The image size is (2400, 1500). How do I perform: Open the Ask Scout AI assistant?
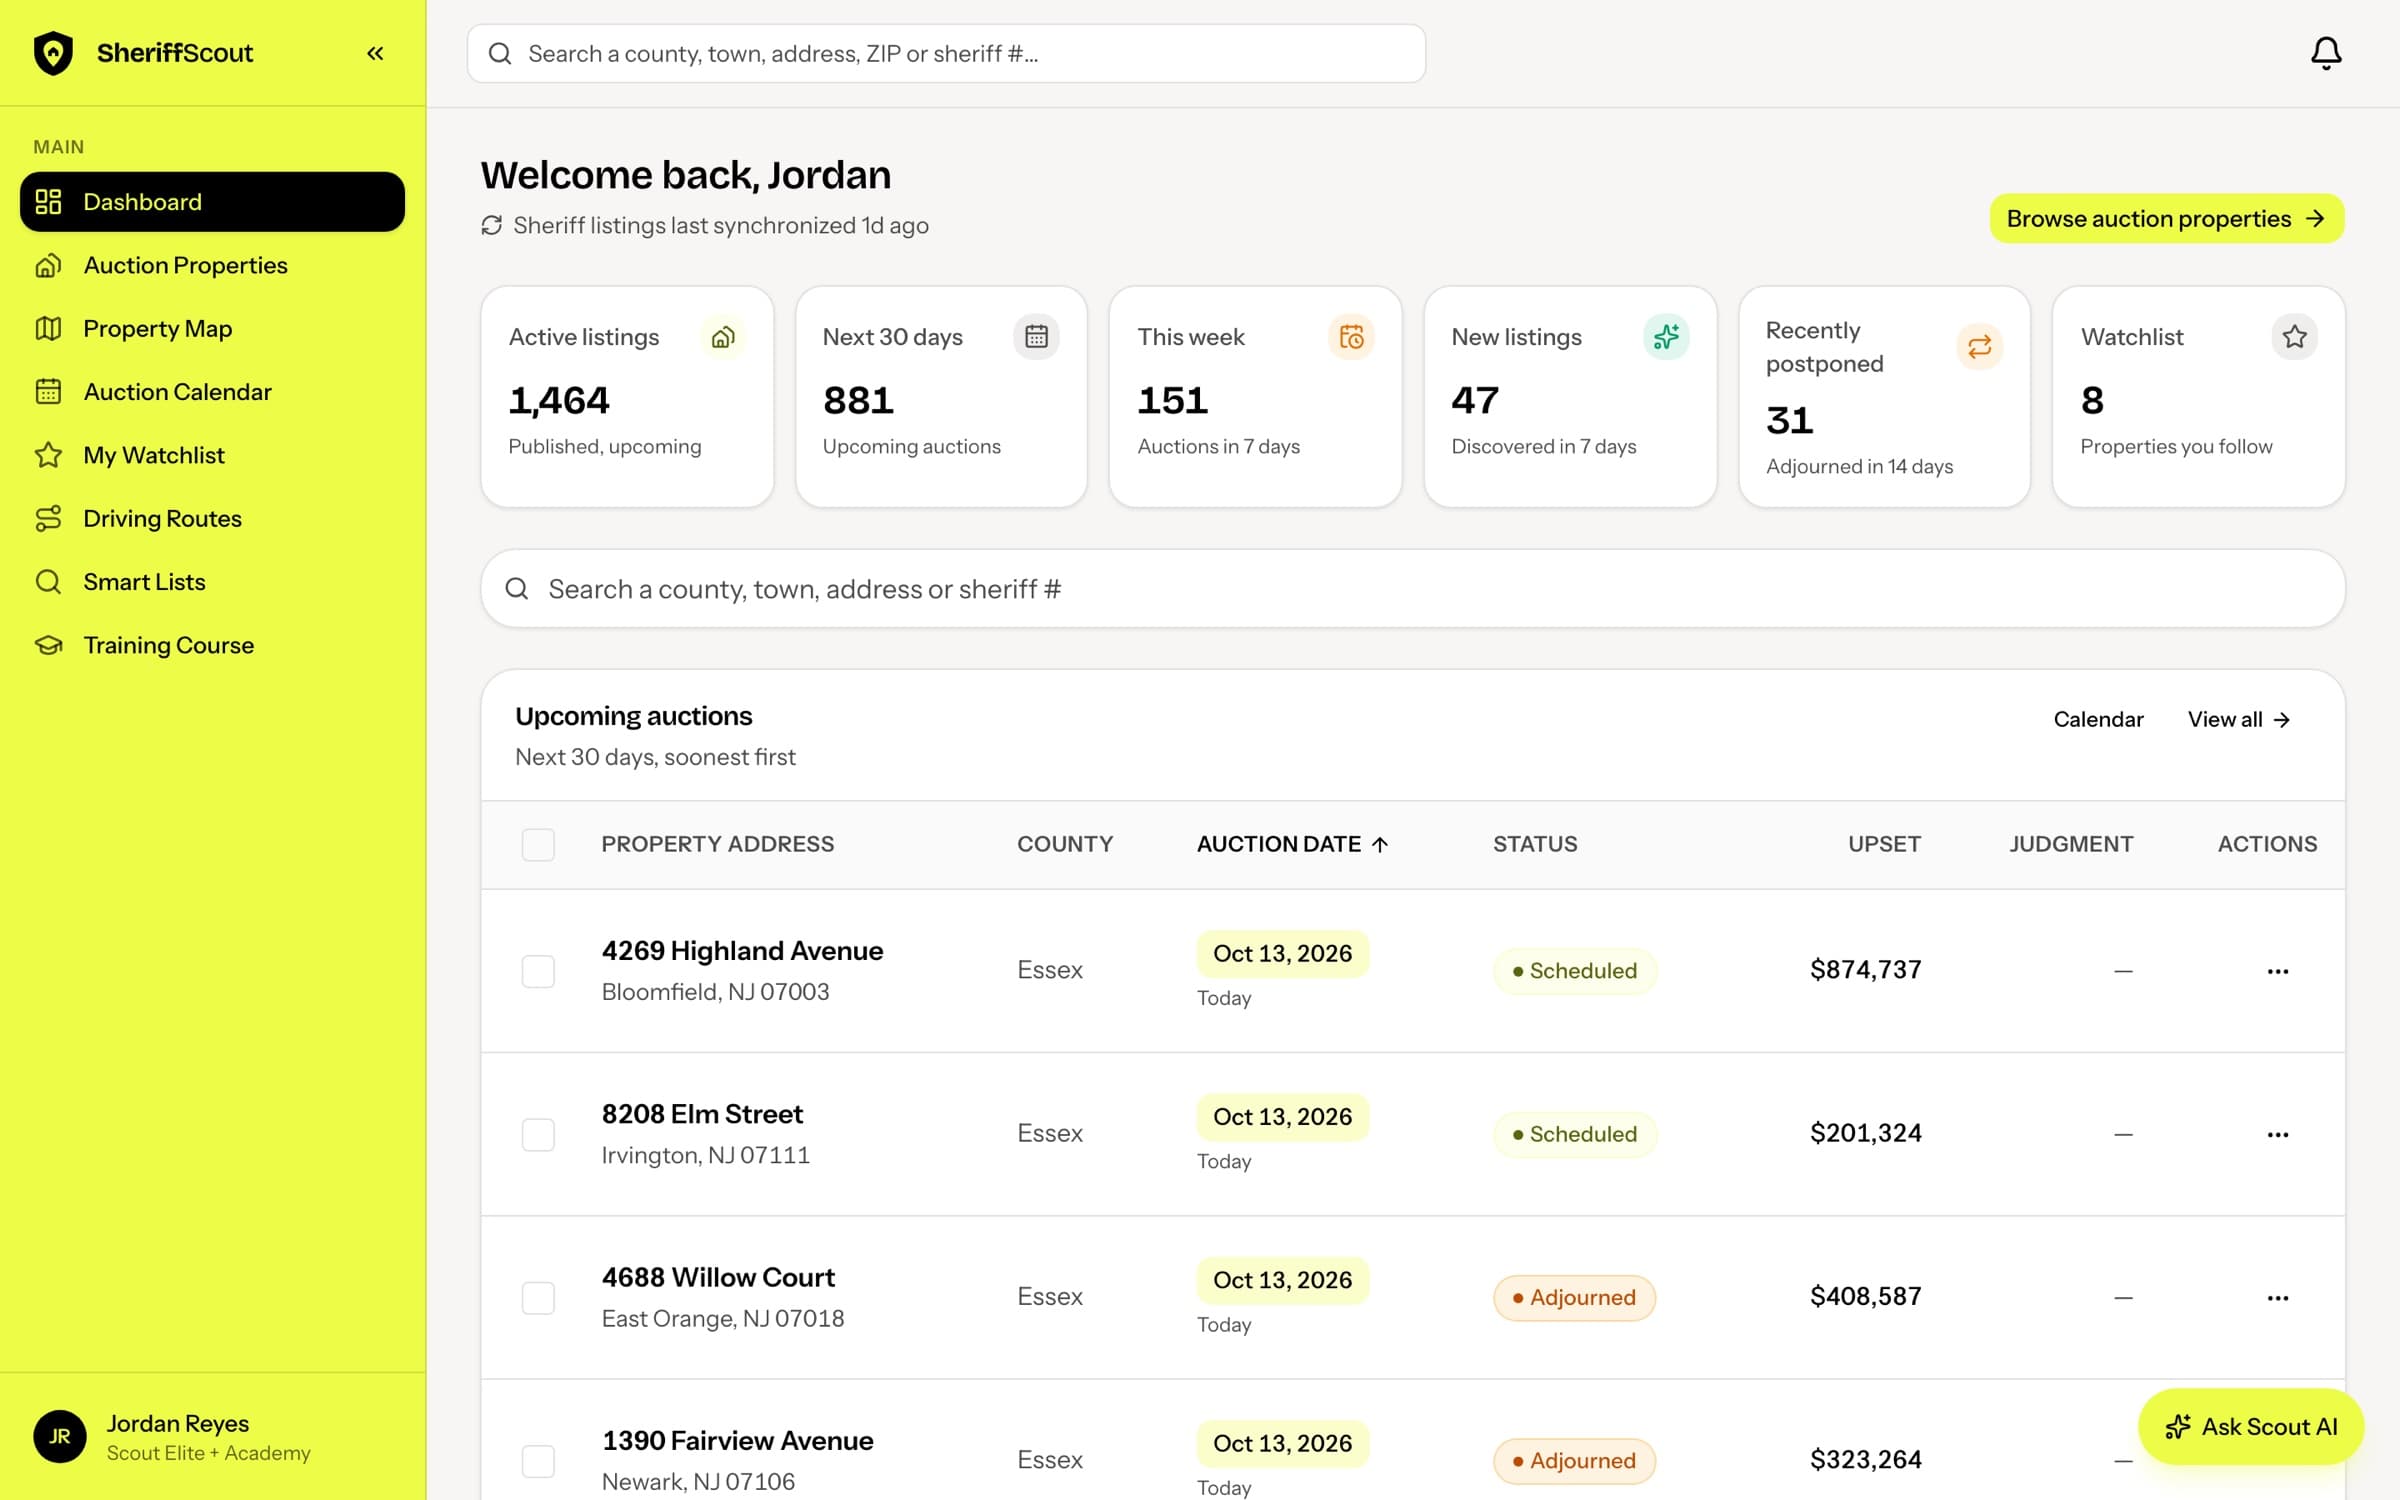coord(2250,1426)
